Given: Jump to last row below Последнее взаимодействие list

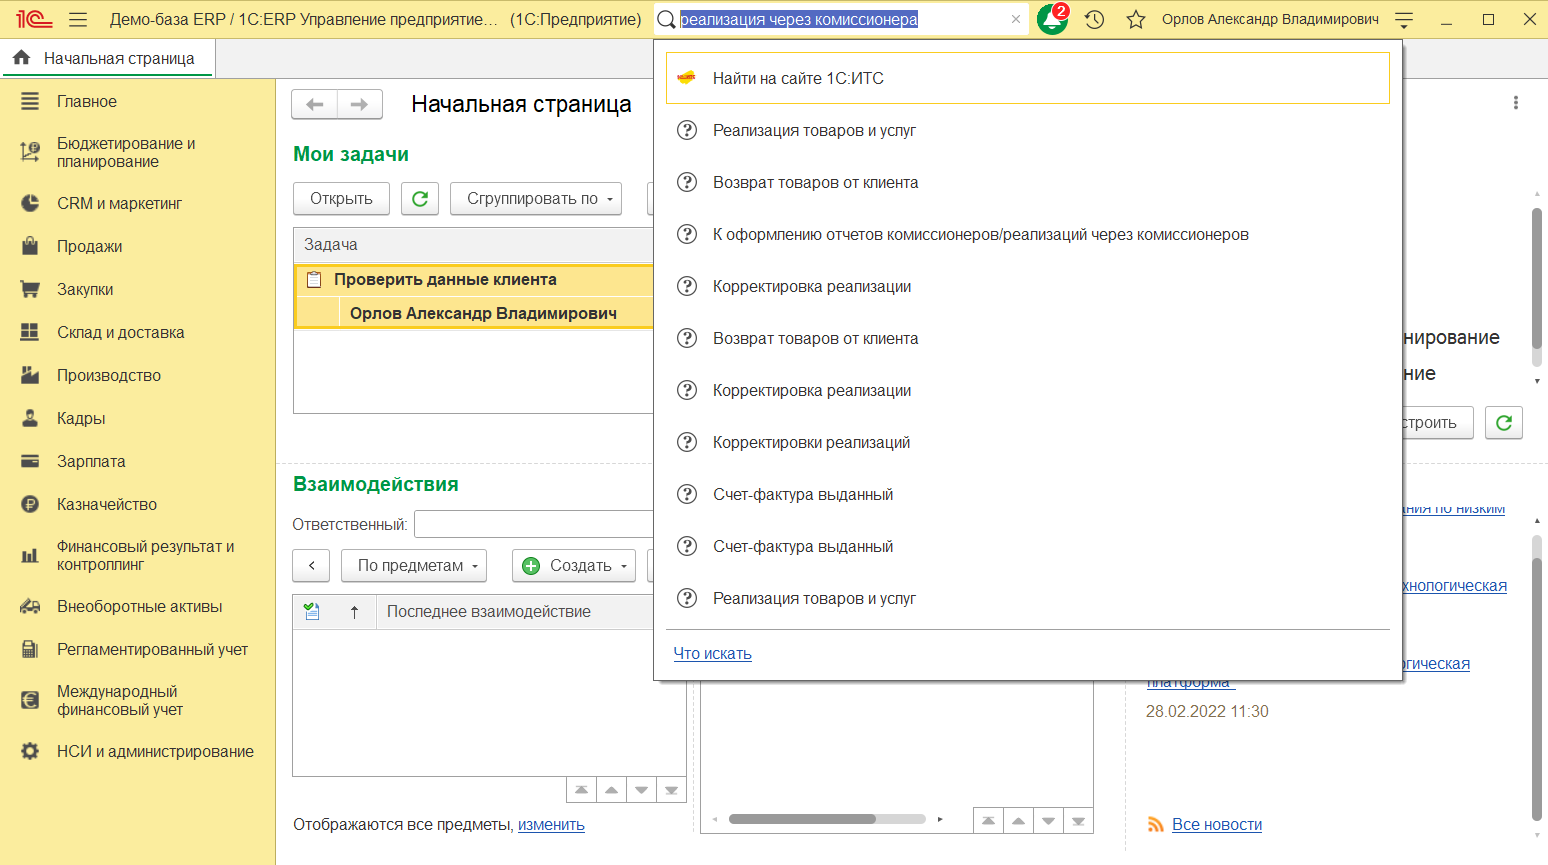Looking at the screenshot, I should [671, 790].
